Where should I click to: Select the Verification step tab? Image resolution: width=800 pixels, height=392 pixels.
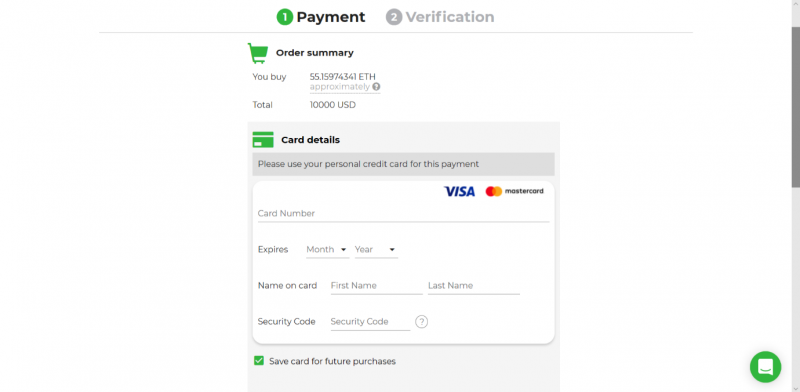440,17
